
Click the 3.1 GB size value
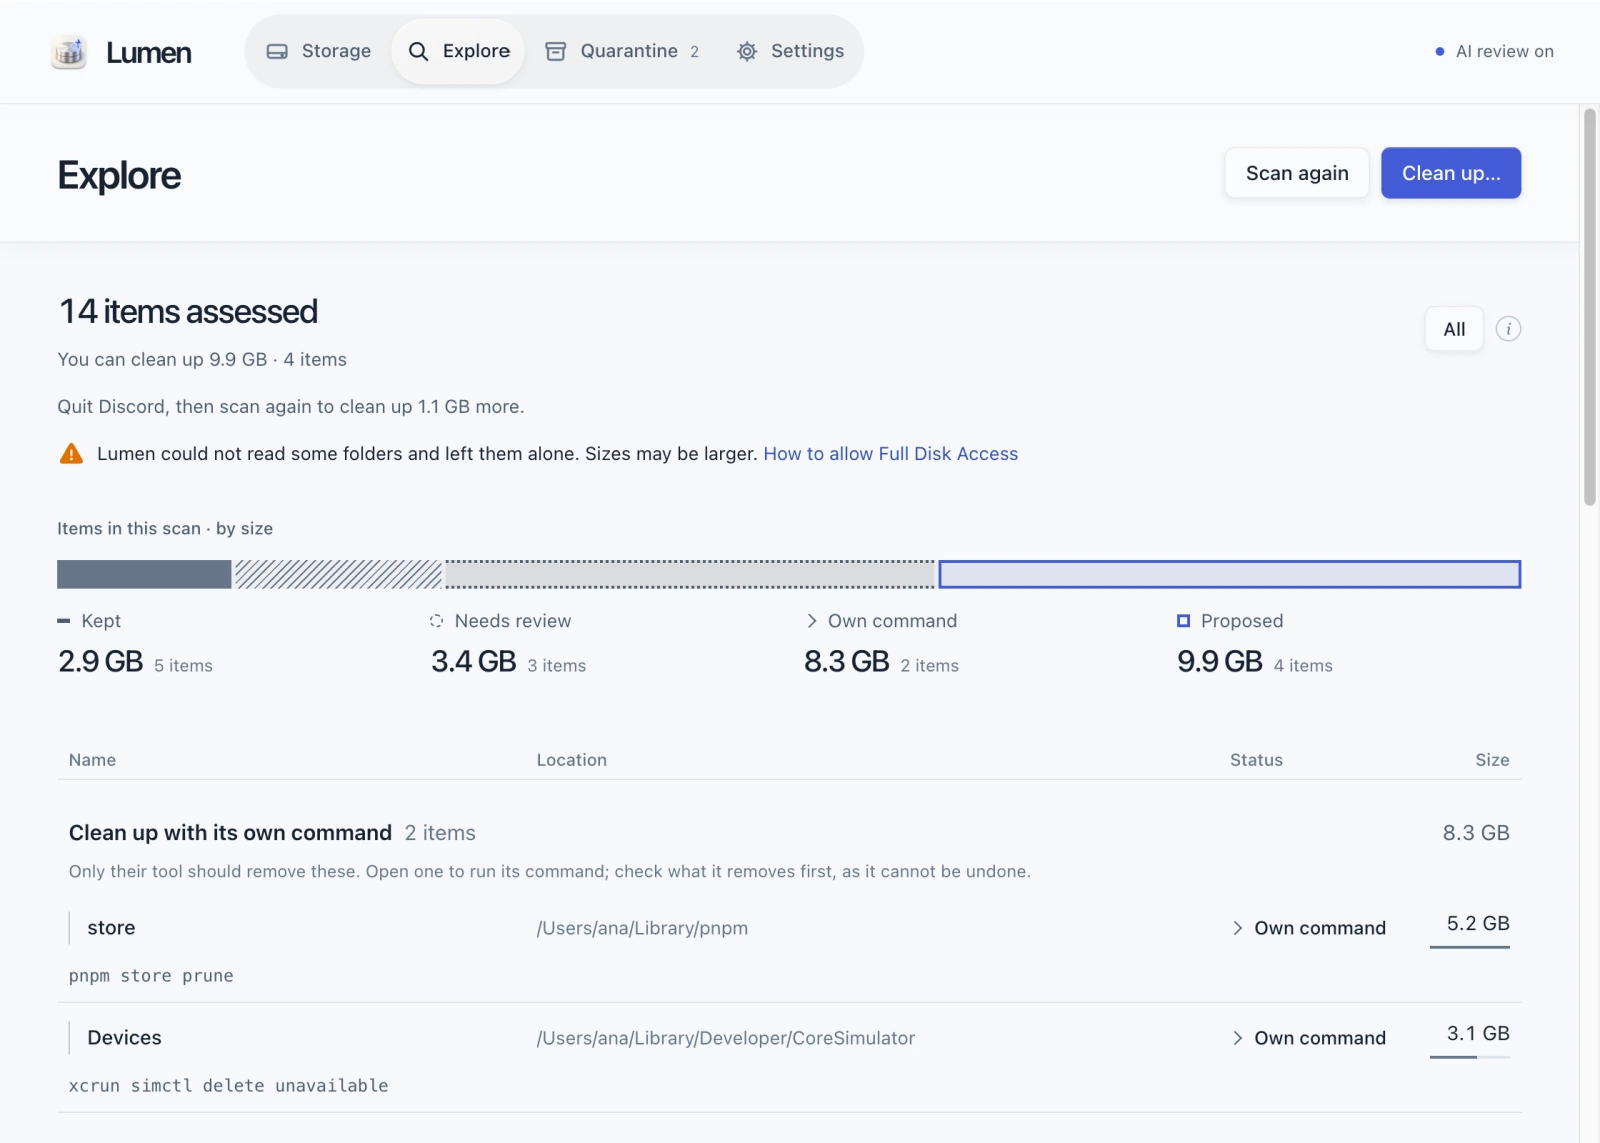click(x=1478, y=1033)
